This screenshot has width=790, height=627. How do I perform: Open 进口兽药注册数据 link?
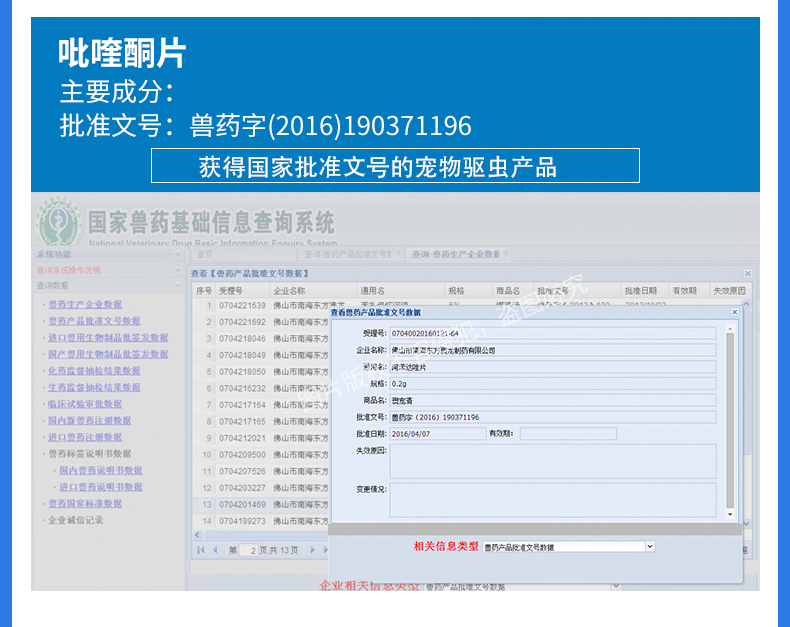click(85, 437)
